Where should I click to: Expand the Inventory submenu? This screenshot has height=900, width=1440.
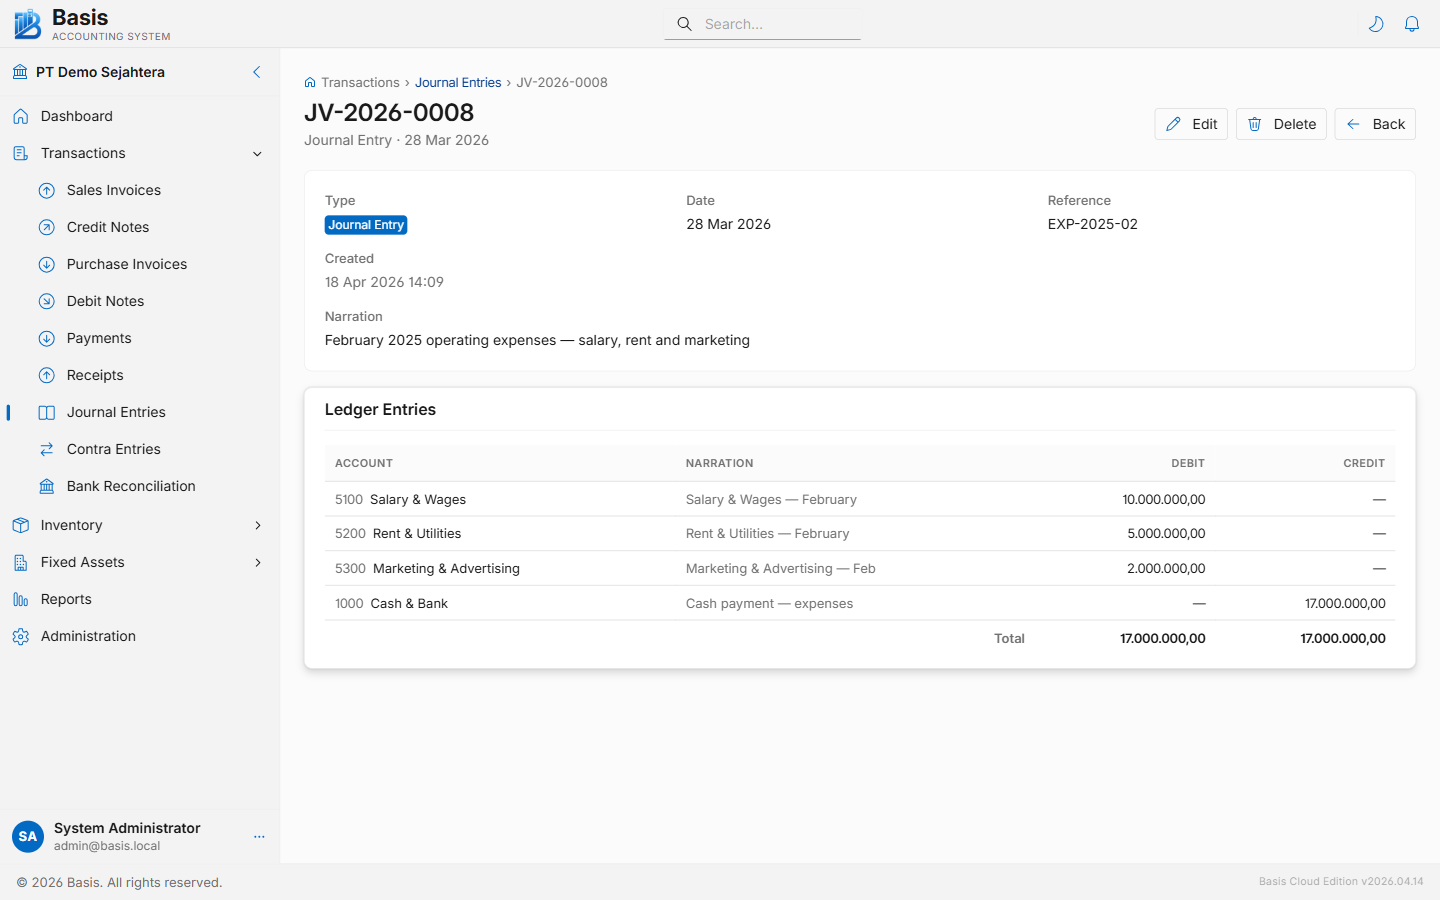tap(257, 525)
